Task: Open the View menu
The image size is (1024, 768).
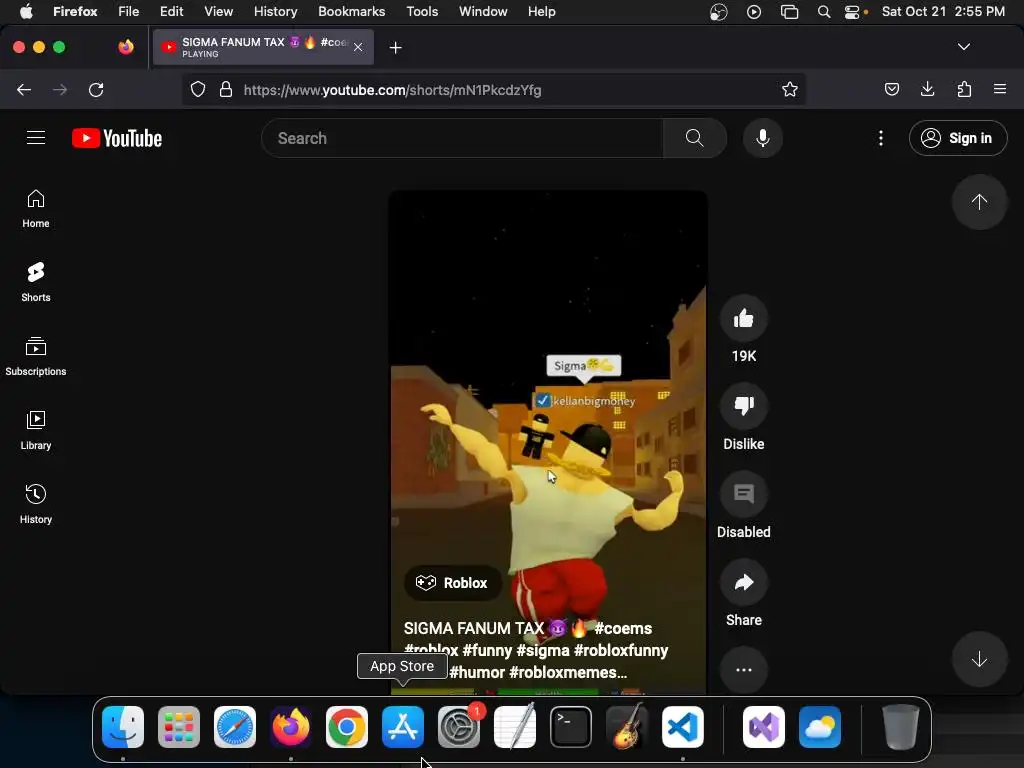Action: point(218,12)
